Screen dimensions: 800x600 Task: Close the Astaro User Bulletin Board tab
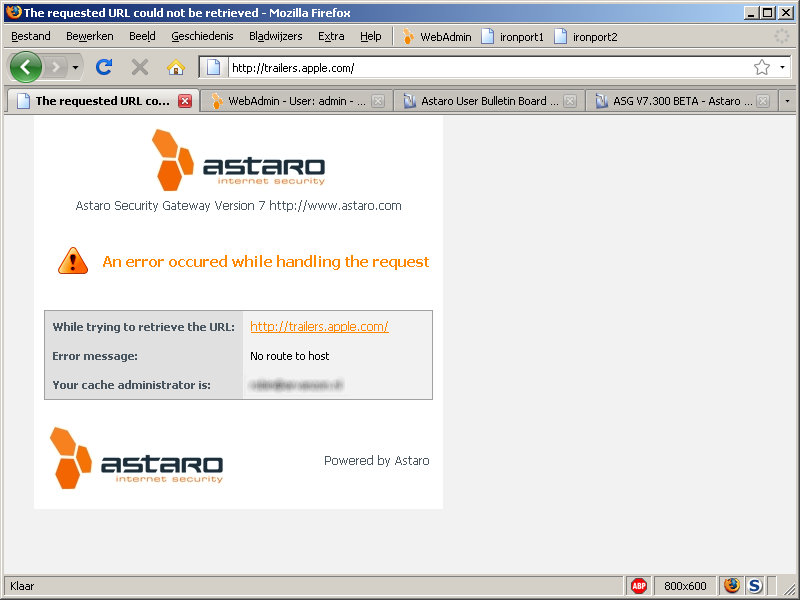(x=570, y=101)
